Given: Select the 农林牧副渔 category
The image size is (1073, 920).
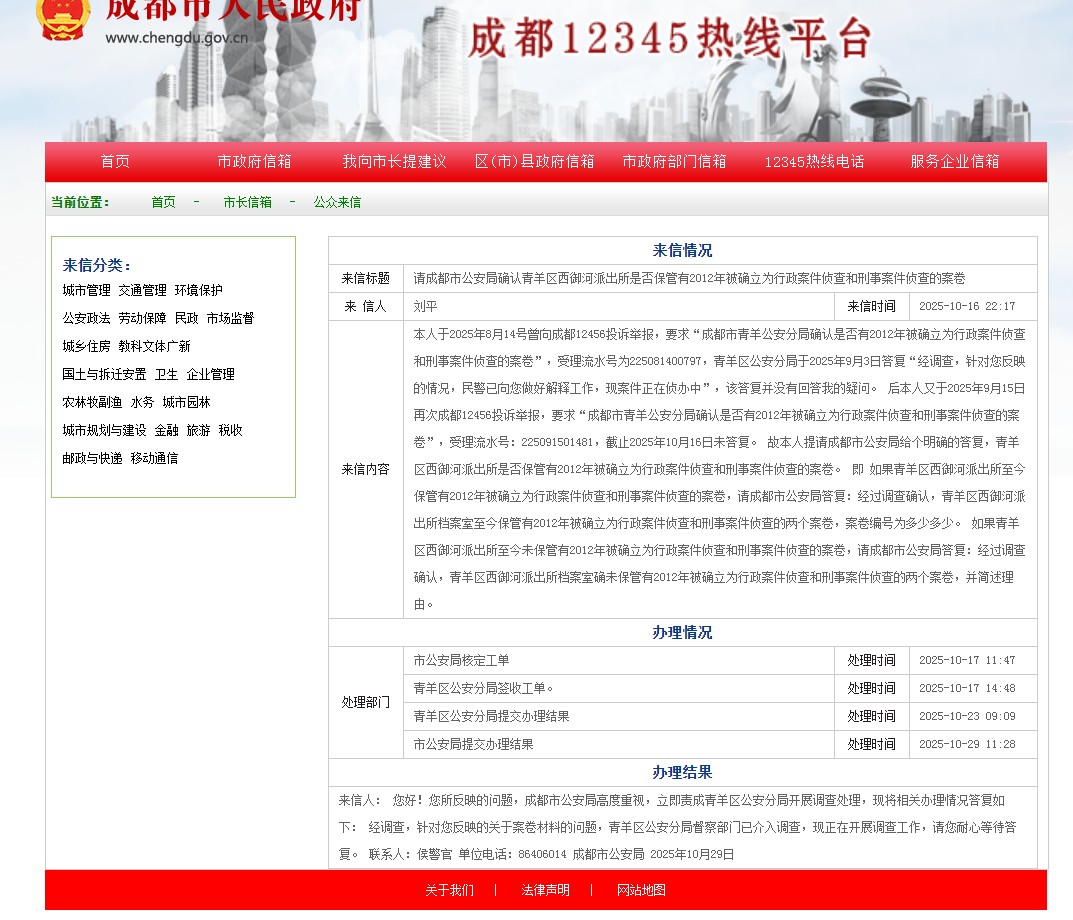Looking at the screenshot, I should 92,402.
